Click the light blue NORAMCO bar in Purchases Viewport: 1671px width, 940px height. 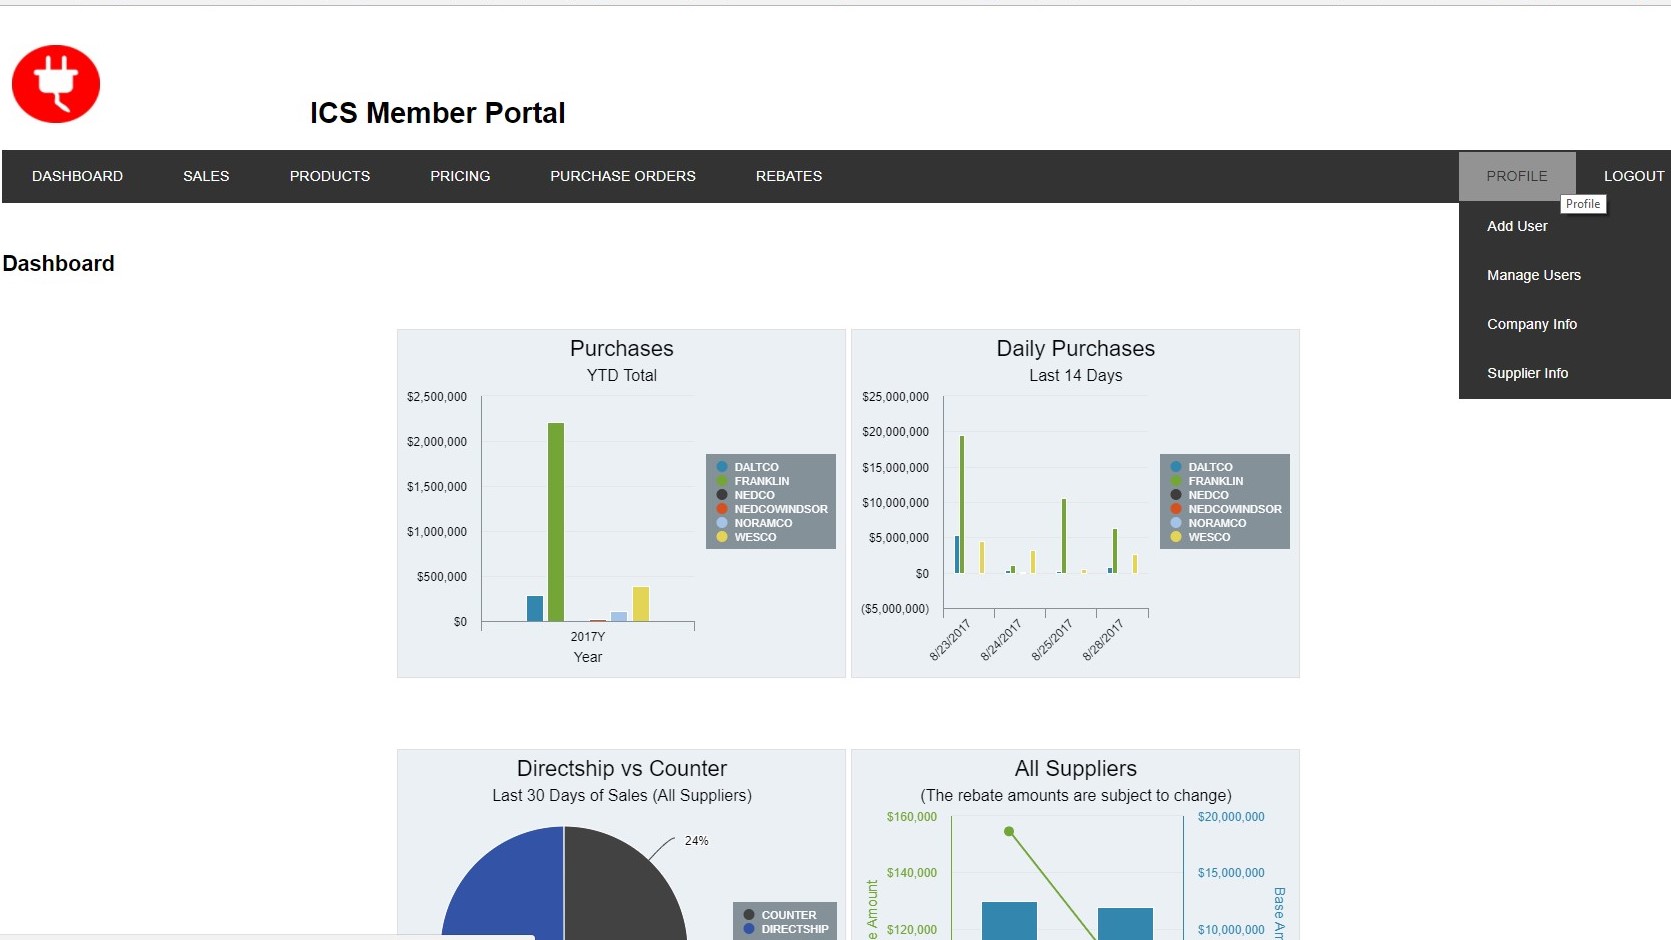pos(619,616)
